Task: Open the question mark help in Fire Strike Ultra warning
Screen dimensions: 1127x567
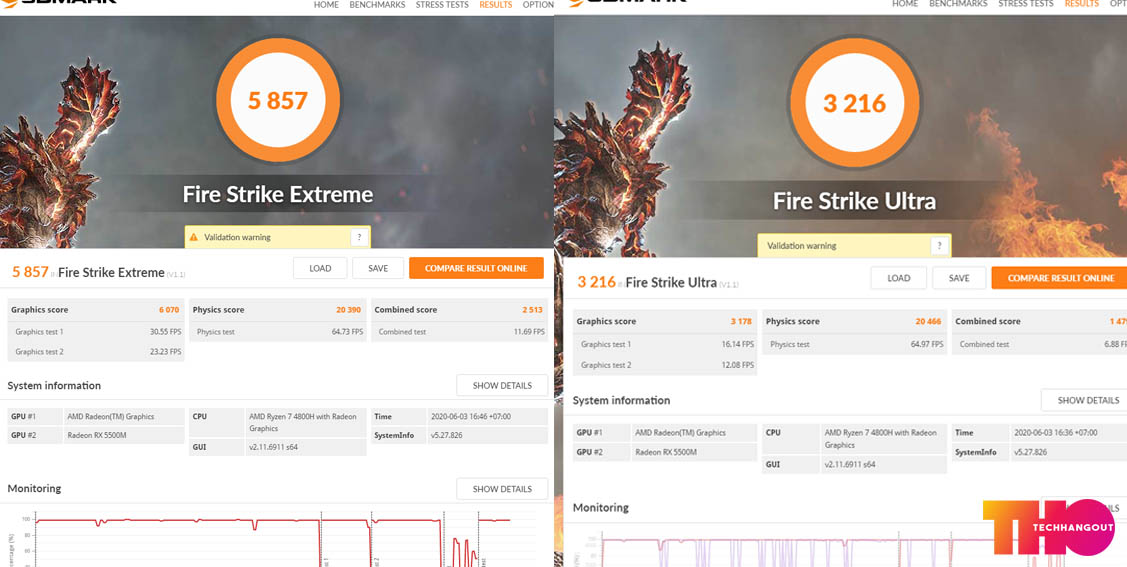Action: click(x=939, y=246)
